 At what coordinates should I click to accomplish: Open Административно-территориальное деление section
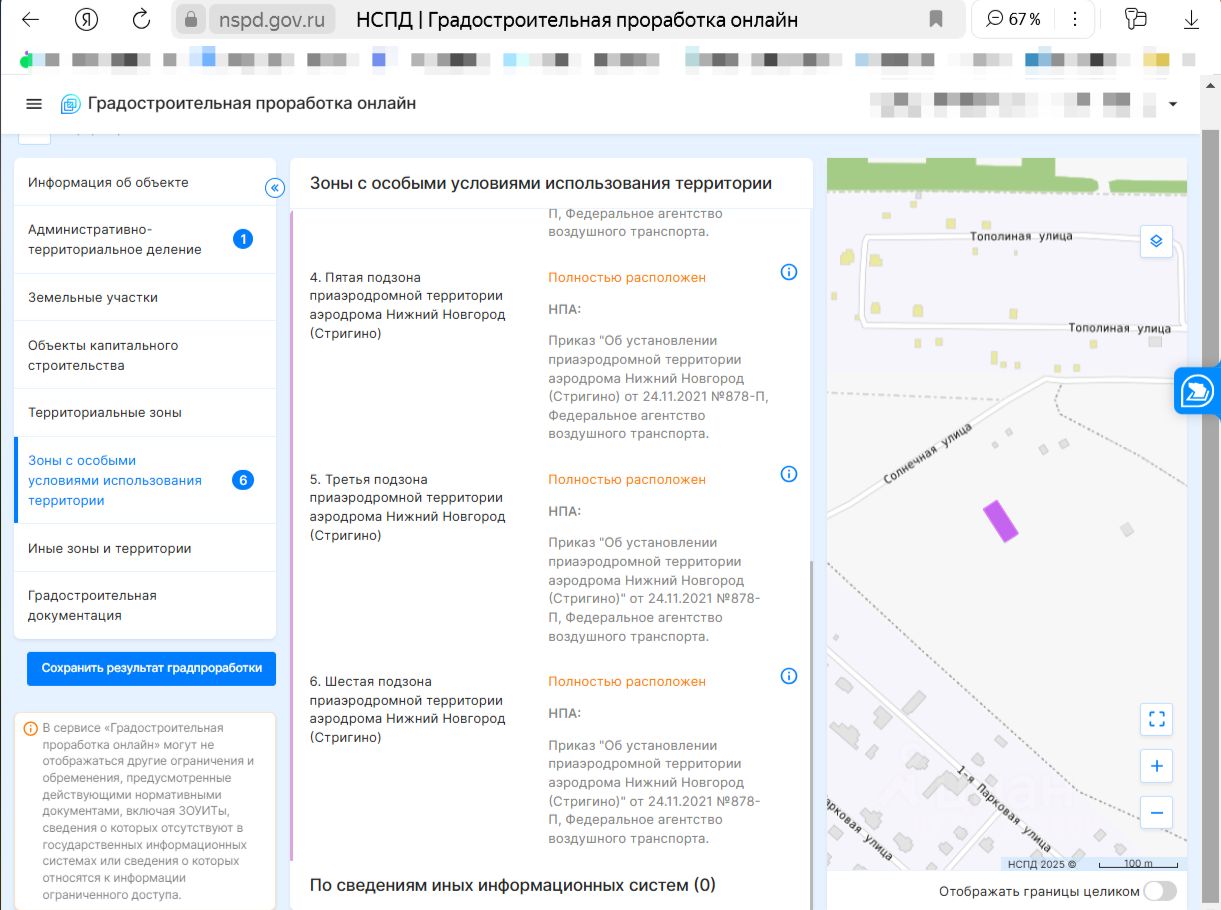coord(145,239)
